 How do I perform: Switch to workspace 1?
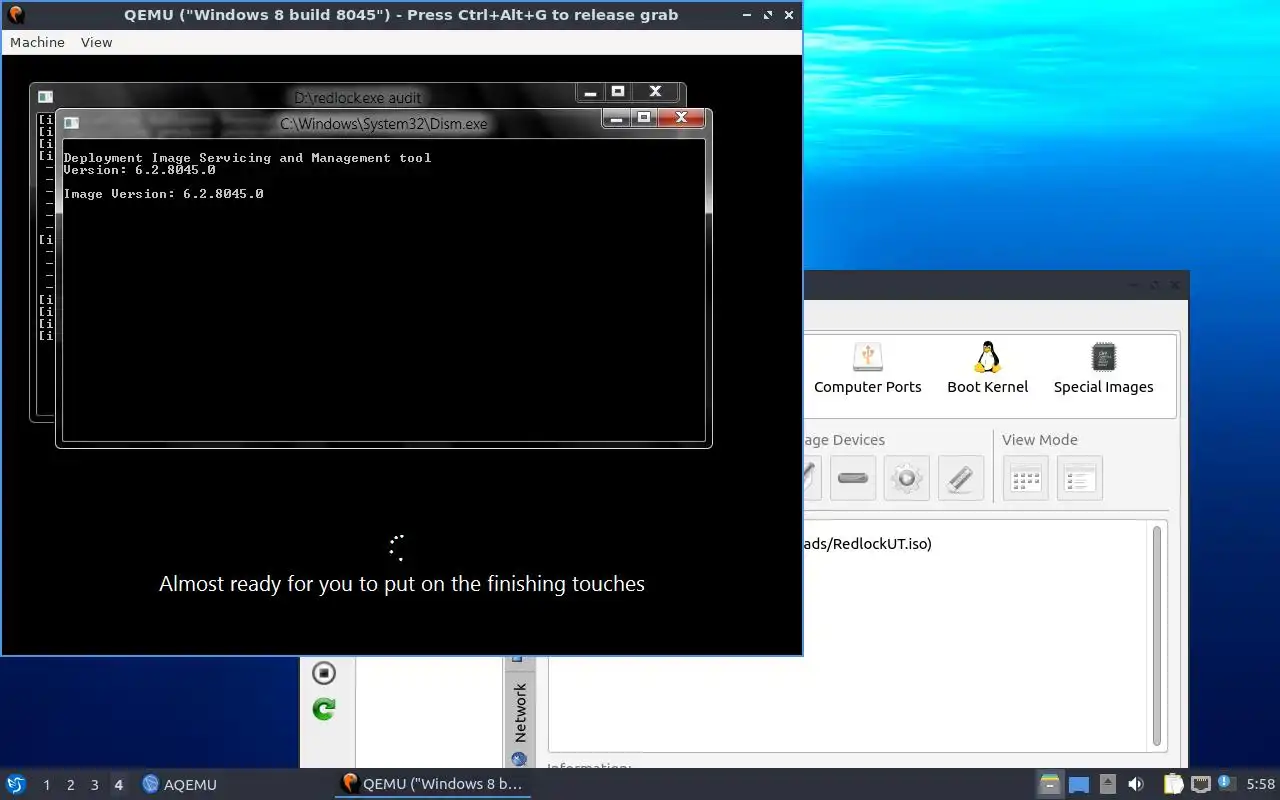tap(46, 785)
